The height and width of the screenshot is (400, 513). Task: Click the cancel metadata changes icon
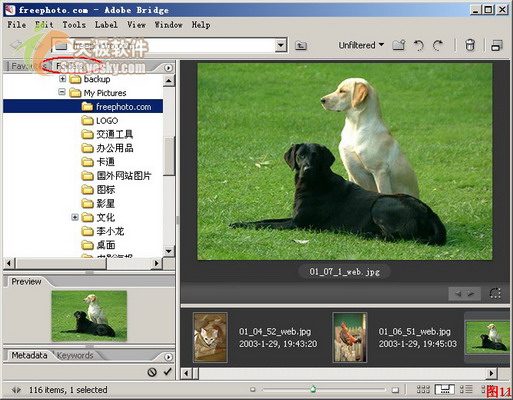(x=152, y=372)
